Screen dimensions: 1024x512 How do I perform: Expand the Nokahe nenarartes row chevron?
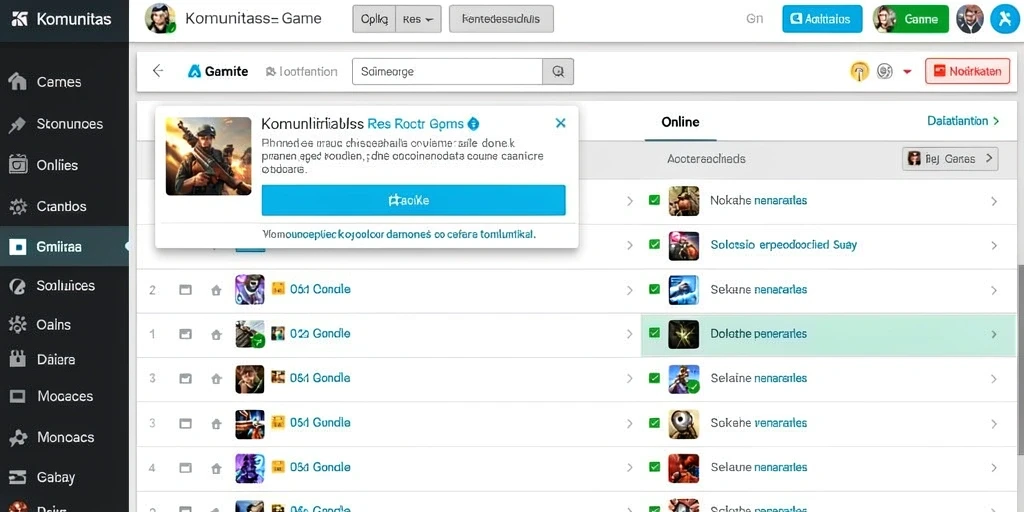coord(994,201)
